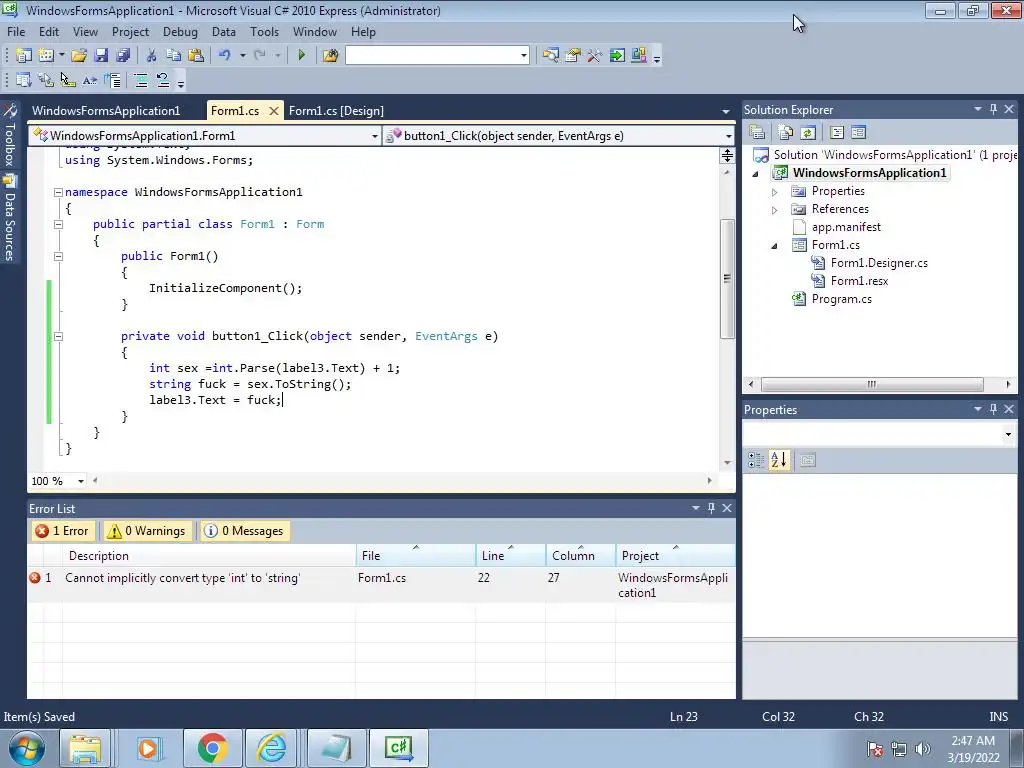Start debugging with the green play icon
The image size is (1024, 768).
(302, 56)
